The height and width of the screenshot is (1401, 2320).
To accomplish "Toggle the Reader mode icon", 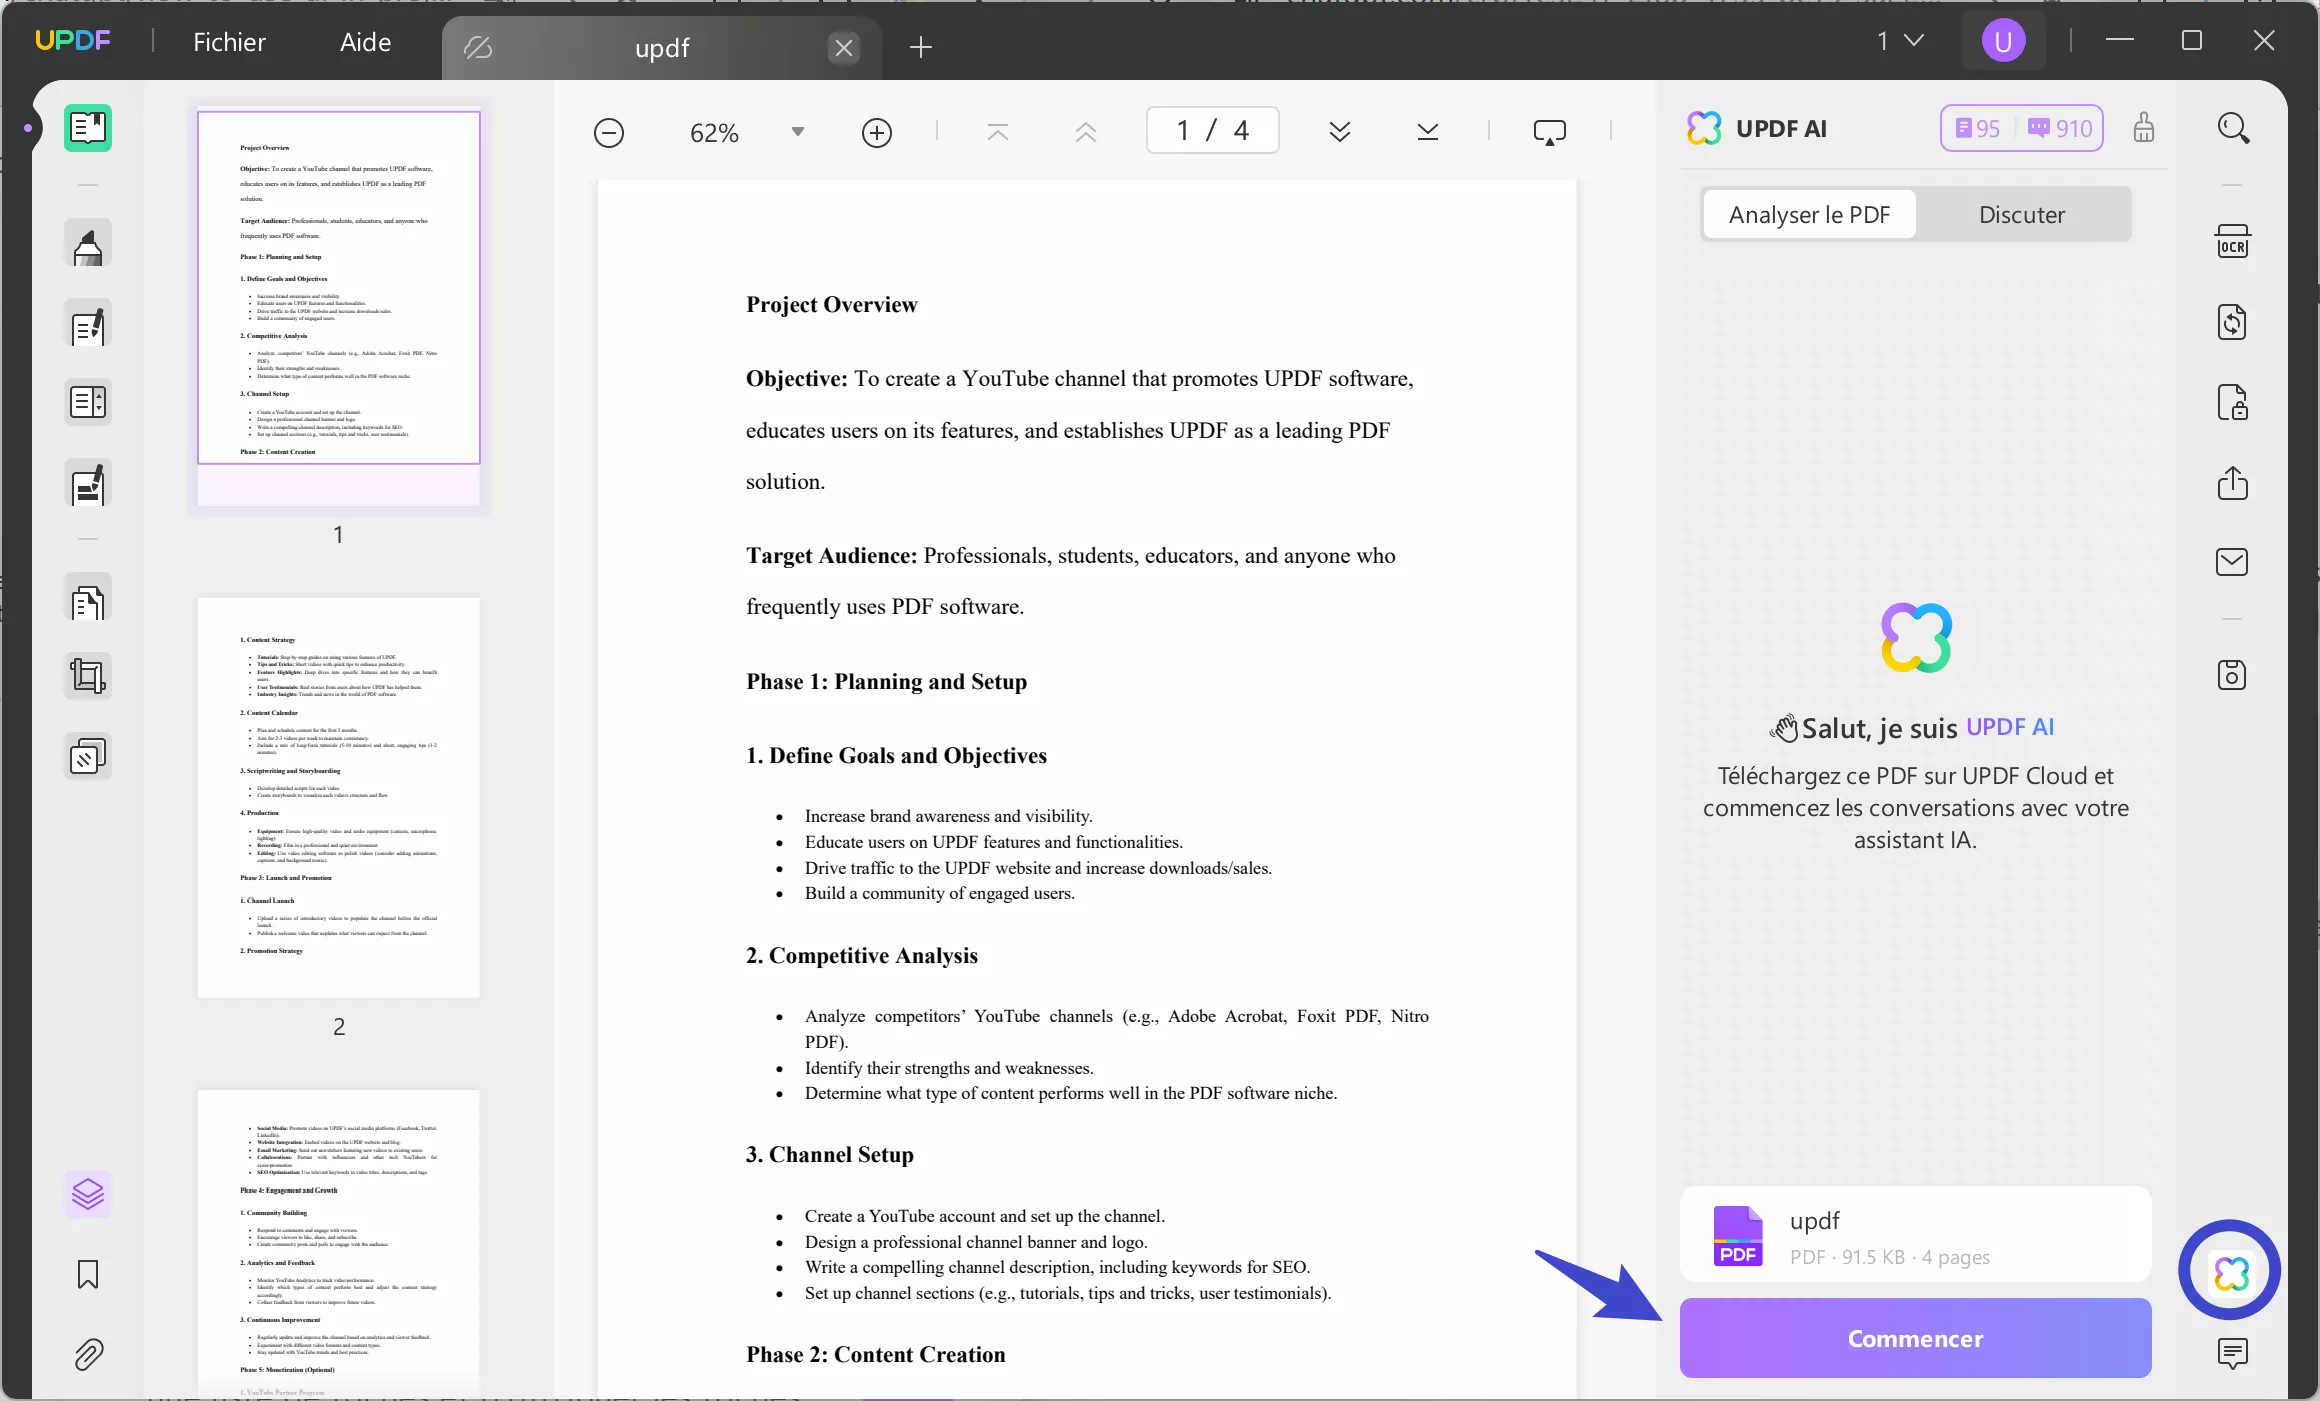I will (88, 128).
